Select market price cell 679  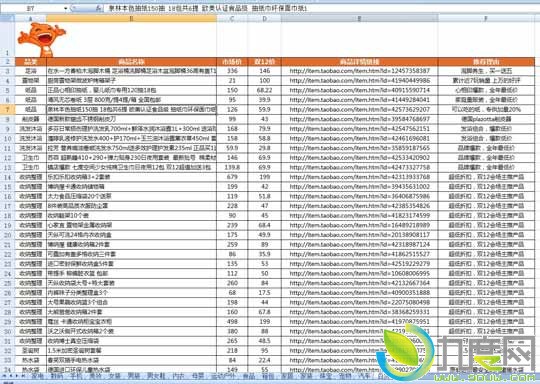pyautogui.click(x=232, y=177)
